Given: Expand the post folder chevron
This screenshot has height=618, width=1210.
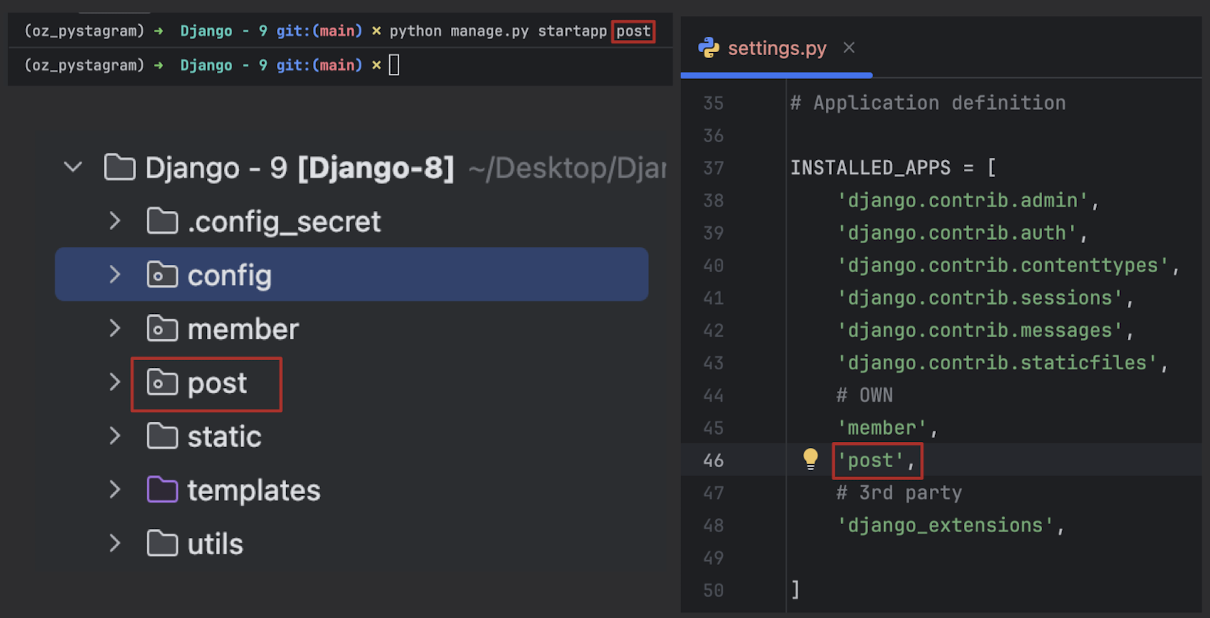Looking at the screenshot, I should click(x=115, y=382).
